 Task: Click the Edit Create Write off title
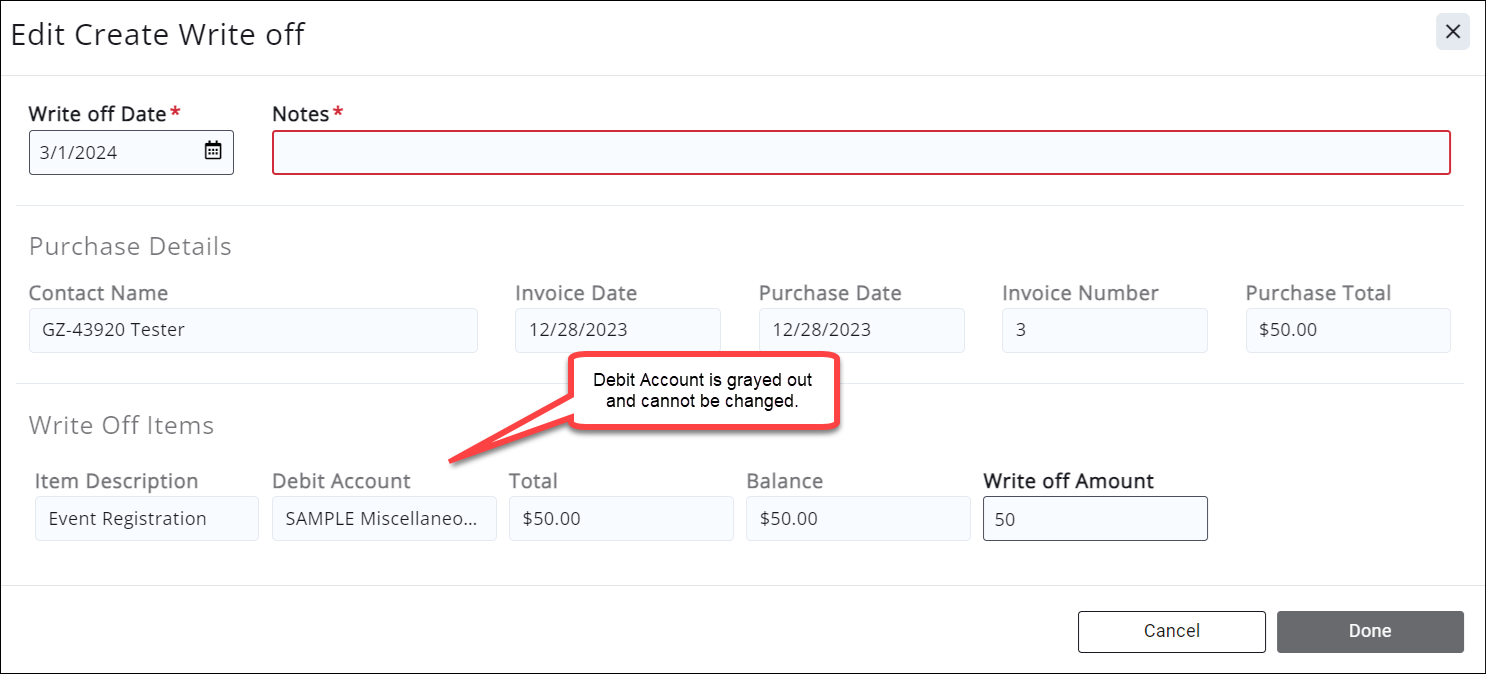(x=157, y=34)
